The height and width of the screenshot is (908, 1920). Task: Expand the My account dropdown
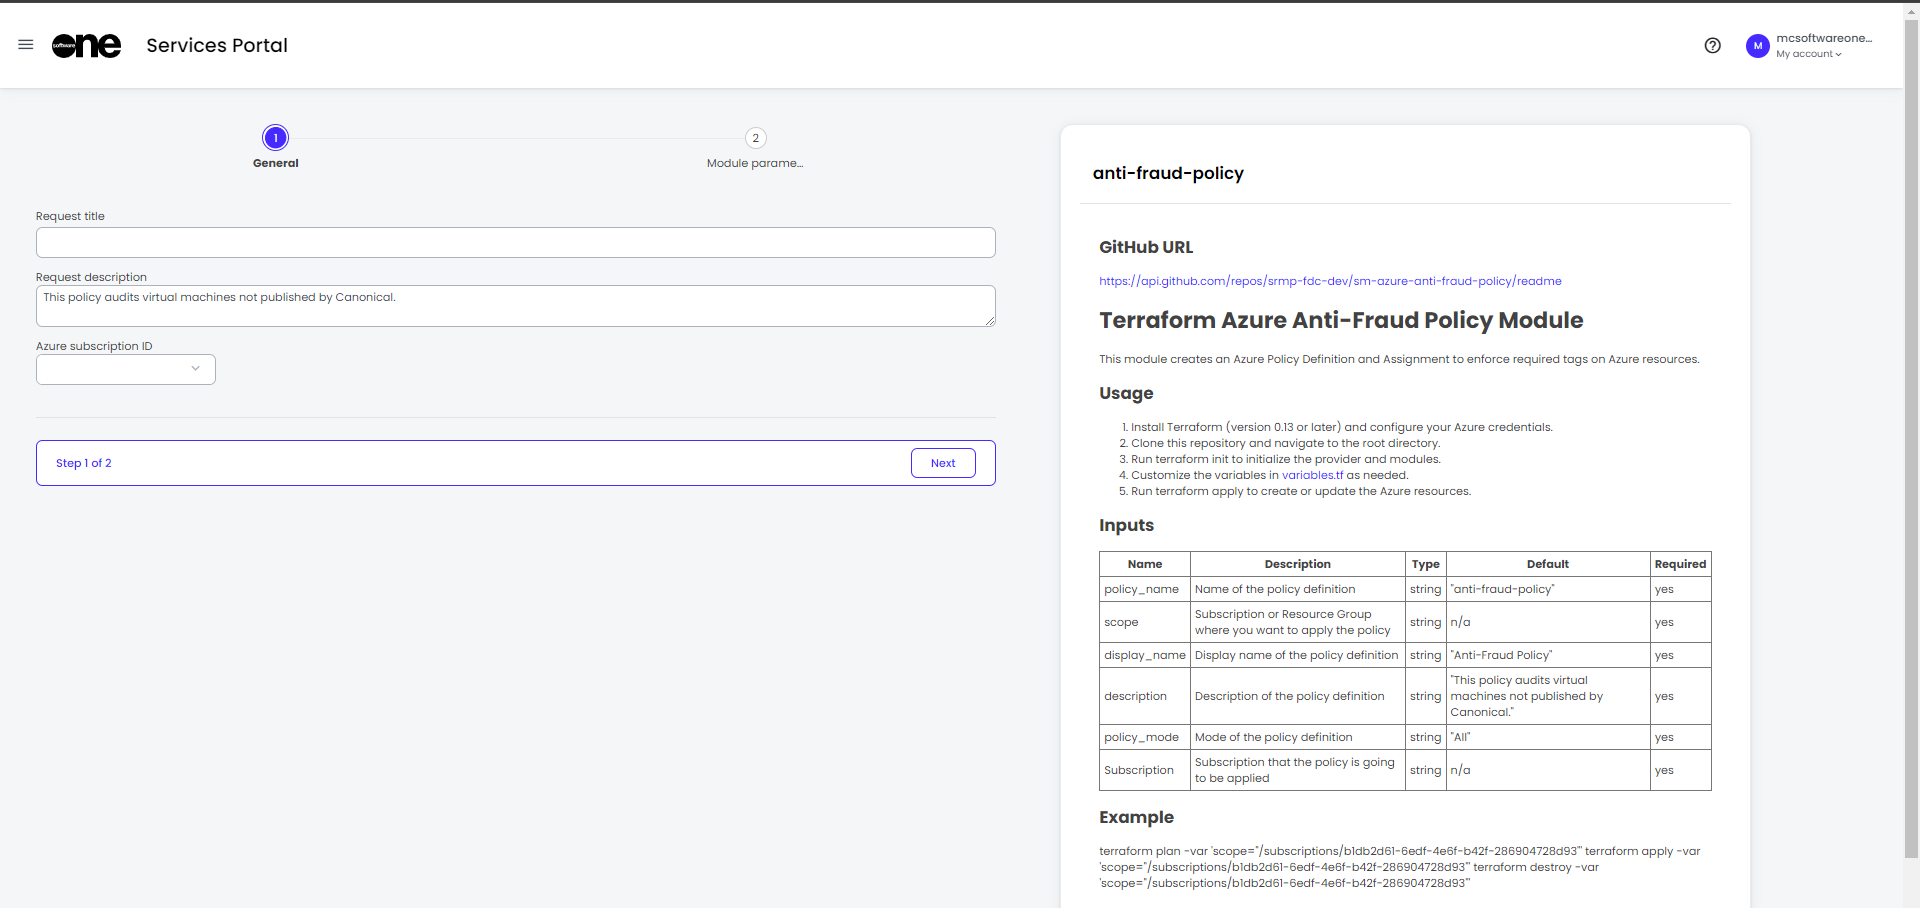[x=1808, y=54]
